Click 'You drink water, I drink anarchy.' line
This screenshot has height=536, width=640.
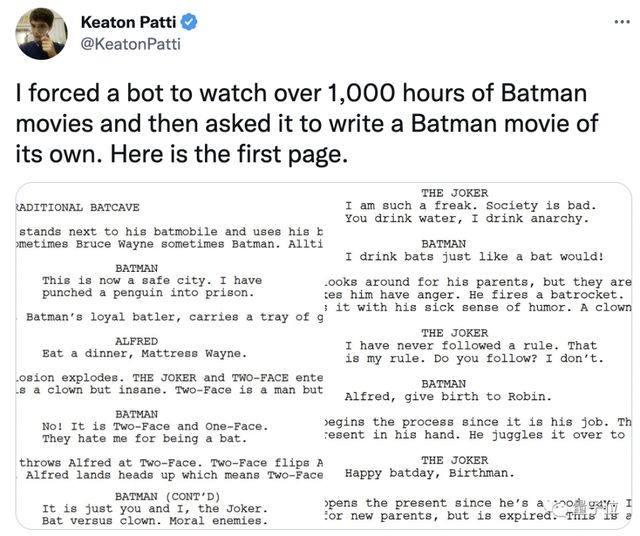[466, 218]
